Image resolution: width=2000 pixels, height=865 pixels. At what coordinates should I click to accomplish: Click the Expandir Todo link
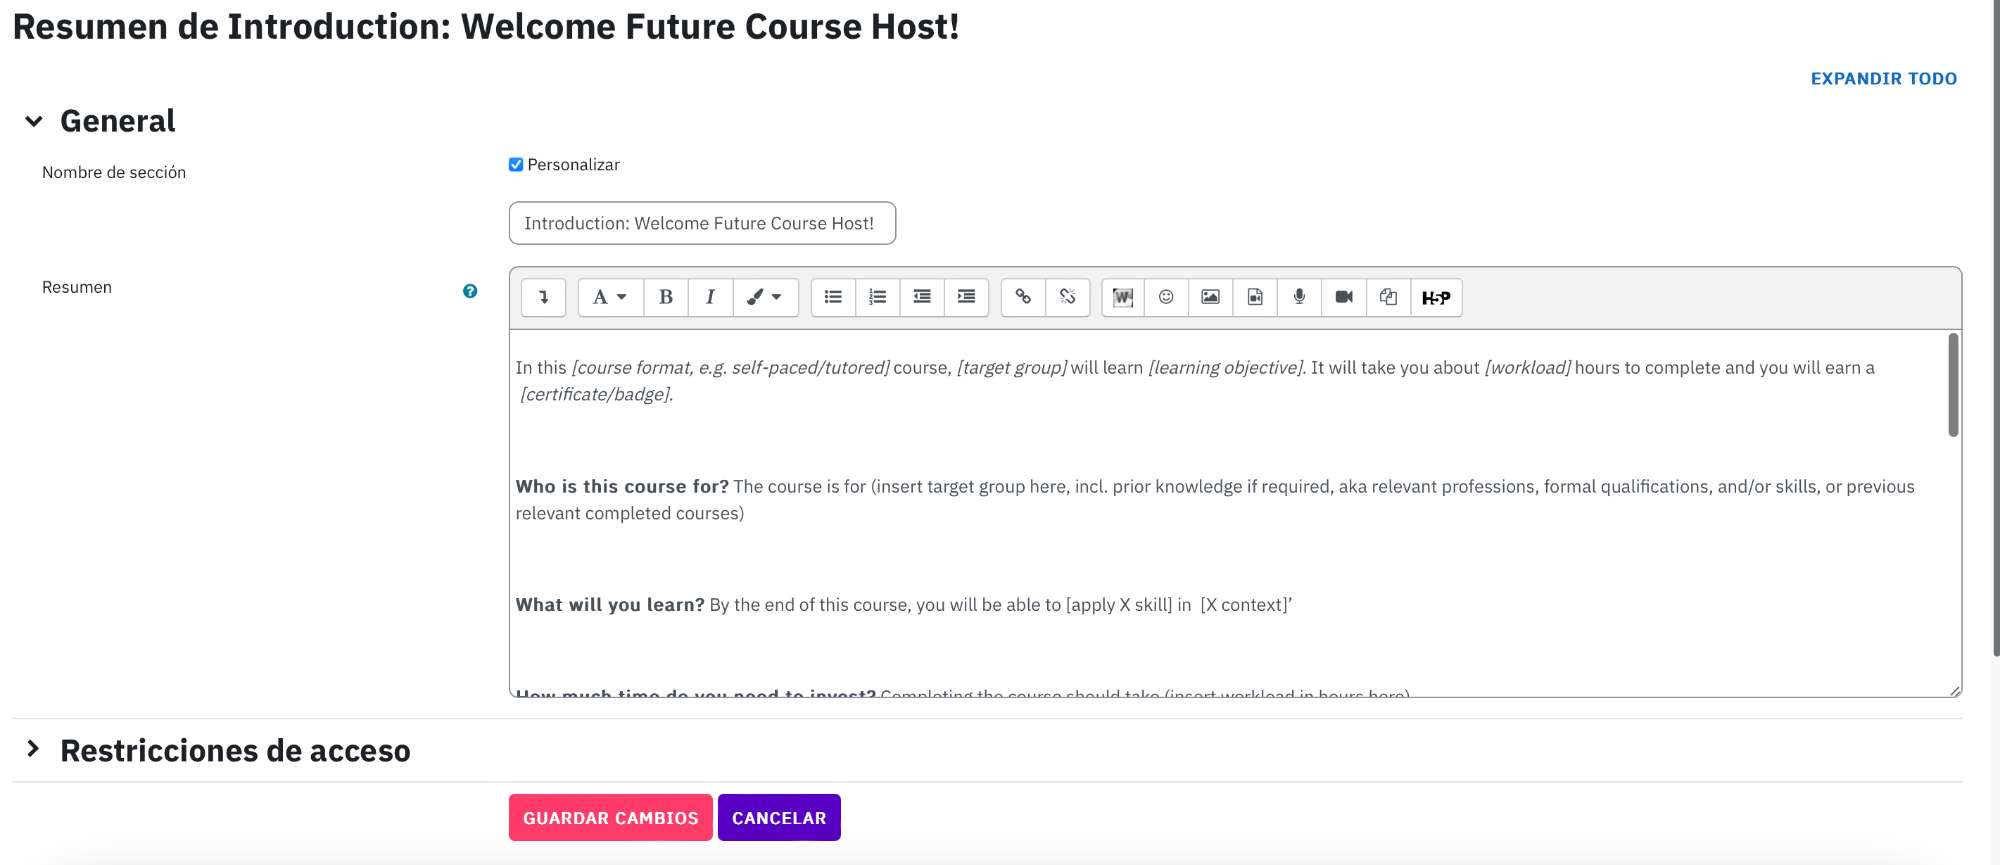[x=1884, y=78]
